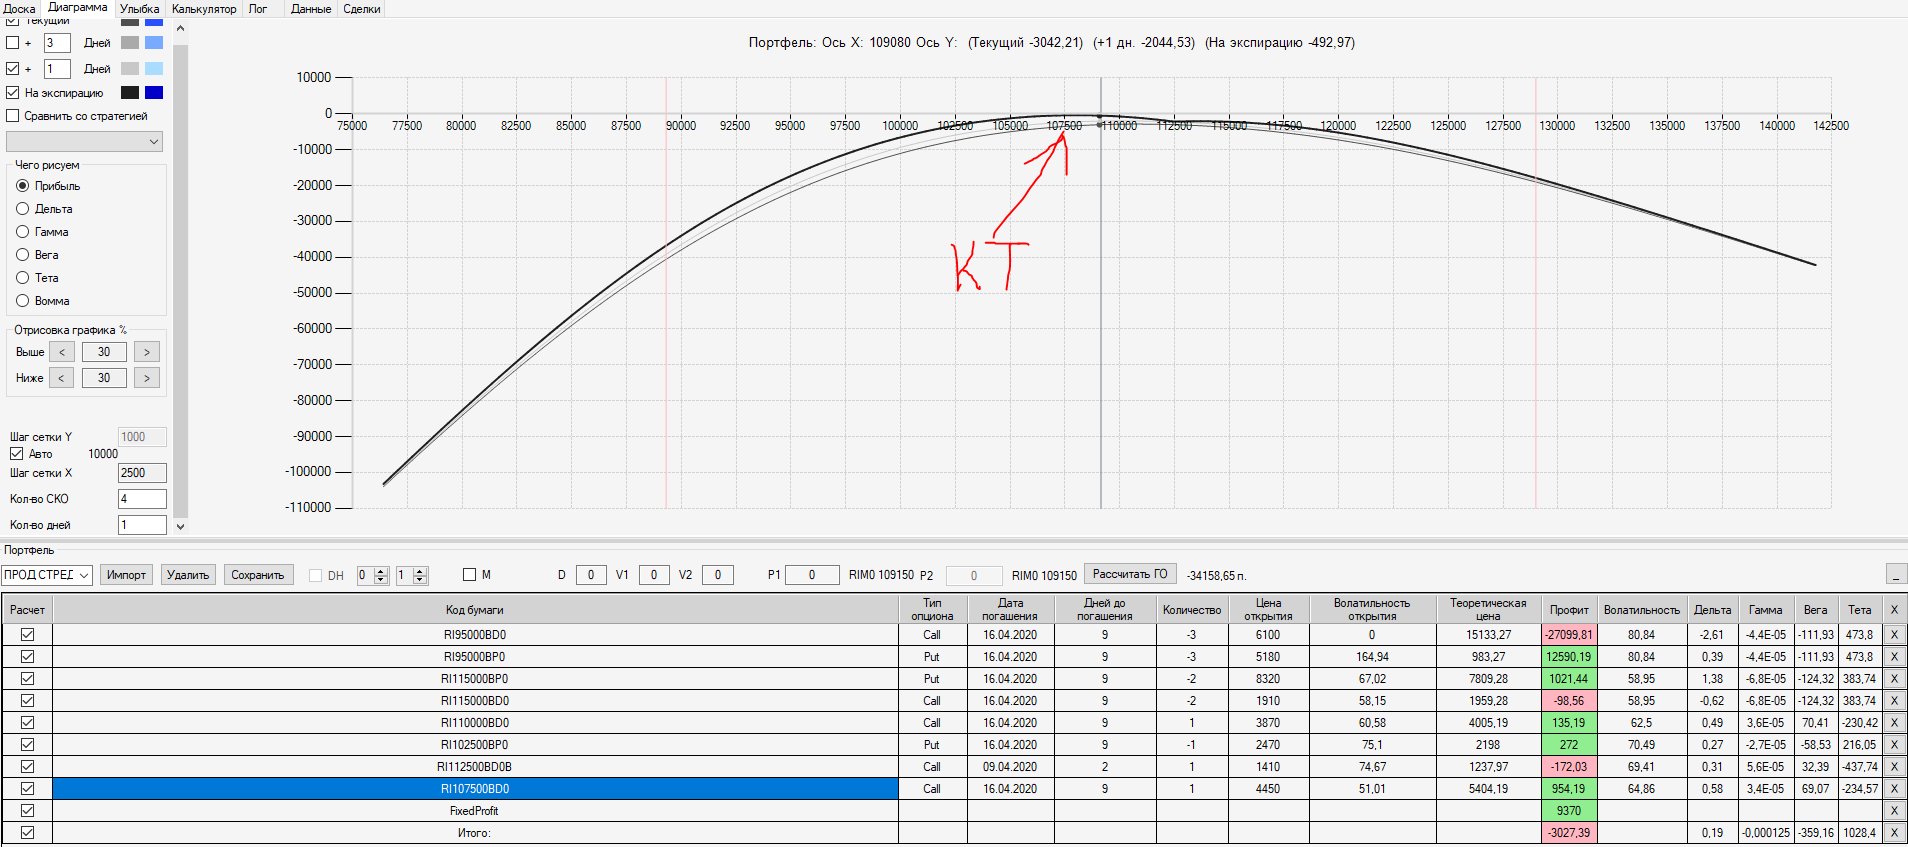Increase the second DH spinner value
Image resolution: width=1908 pixels, height=847 pixels.
pyautogui.click(x=420, y=571)
